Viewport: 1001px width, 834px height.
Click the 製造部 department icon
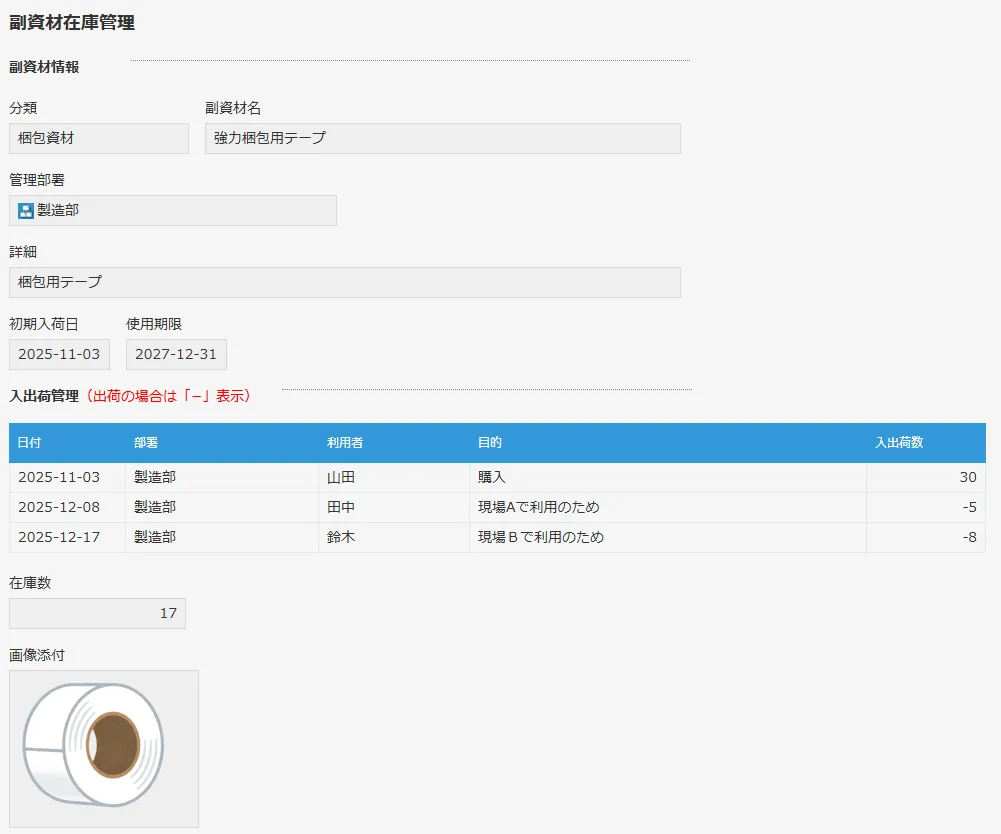(x=26, y=210)
